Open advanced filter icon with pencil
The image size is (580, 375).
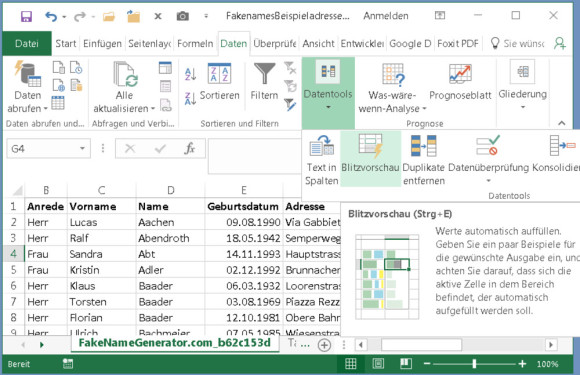click(x=290, y=105)
